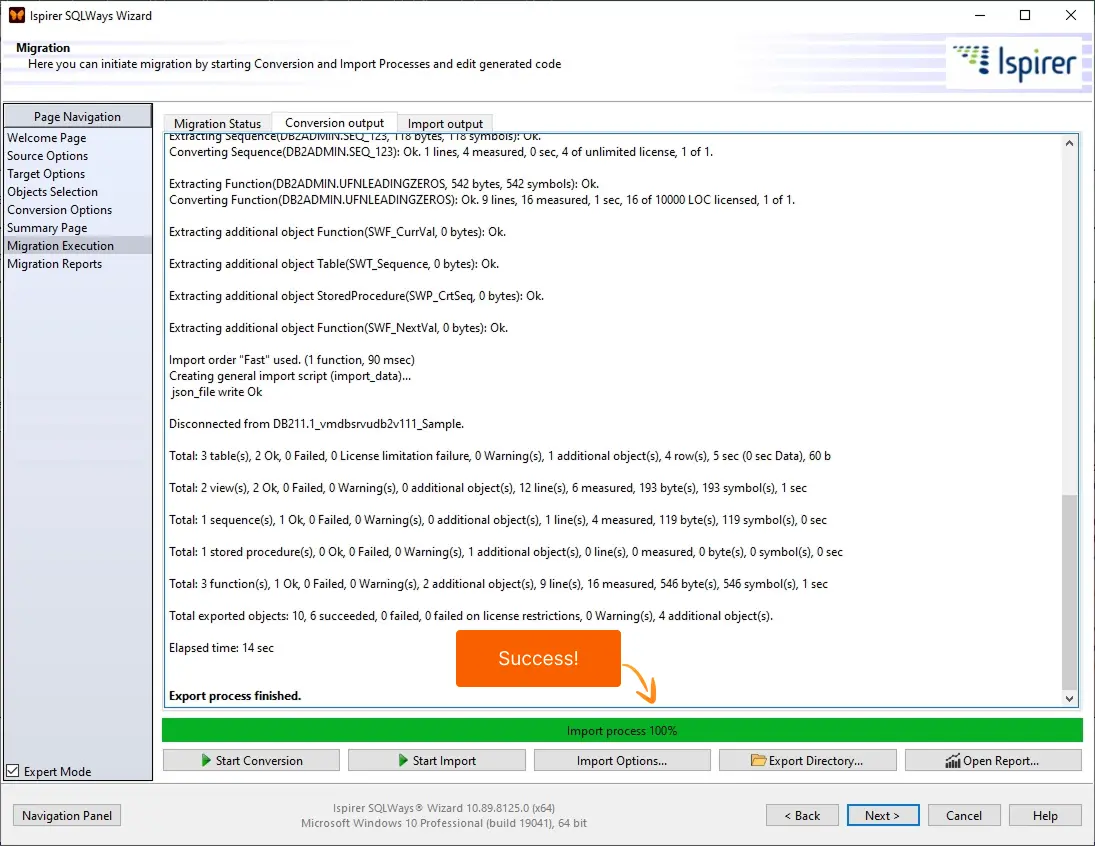Viewport: 1095px width, 846px height.
Task: Open Help from the bottom bar
Action: coord(1045,815)
